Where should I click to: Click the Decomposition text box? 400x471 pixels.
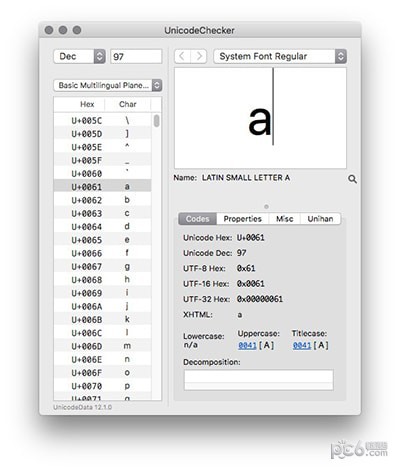click(259, 380)
